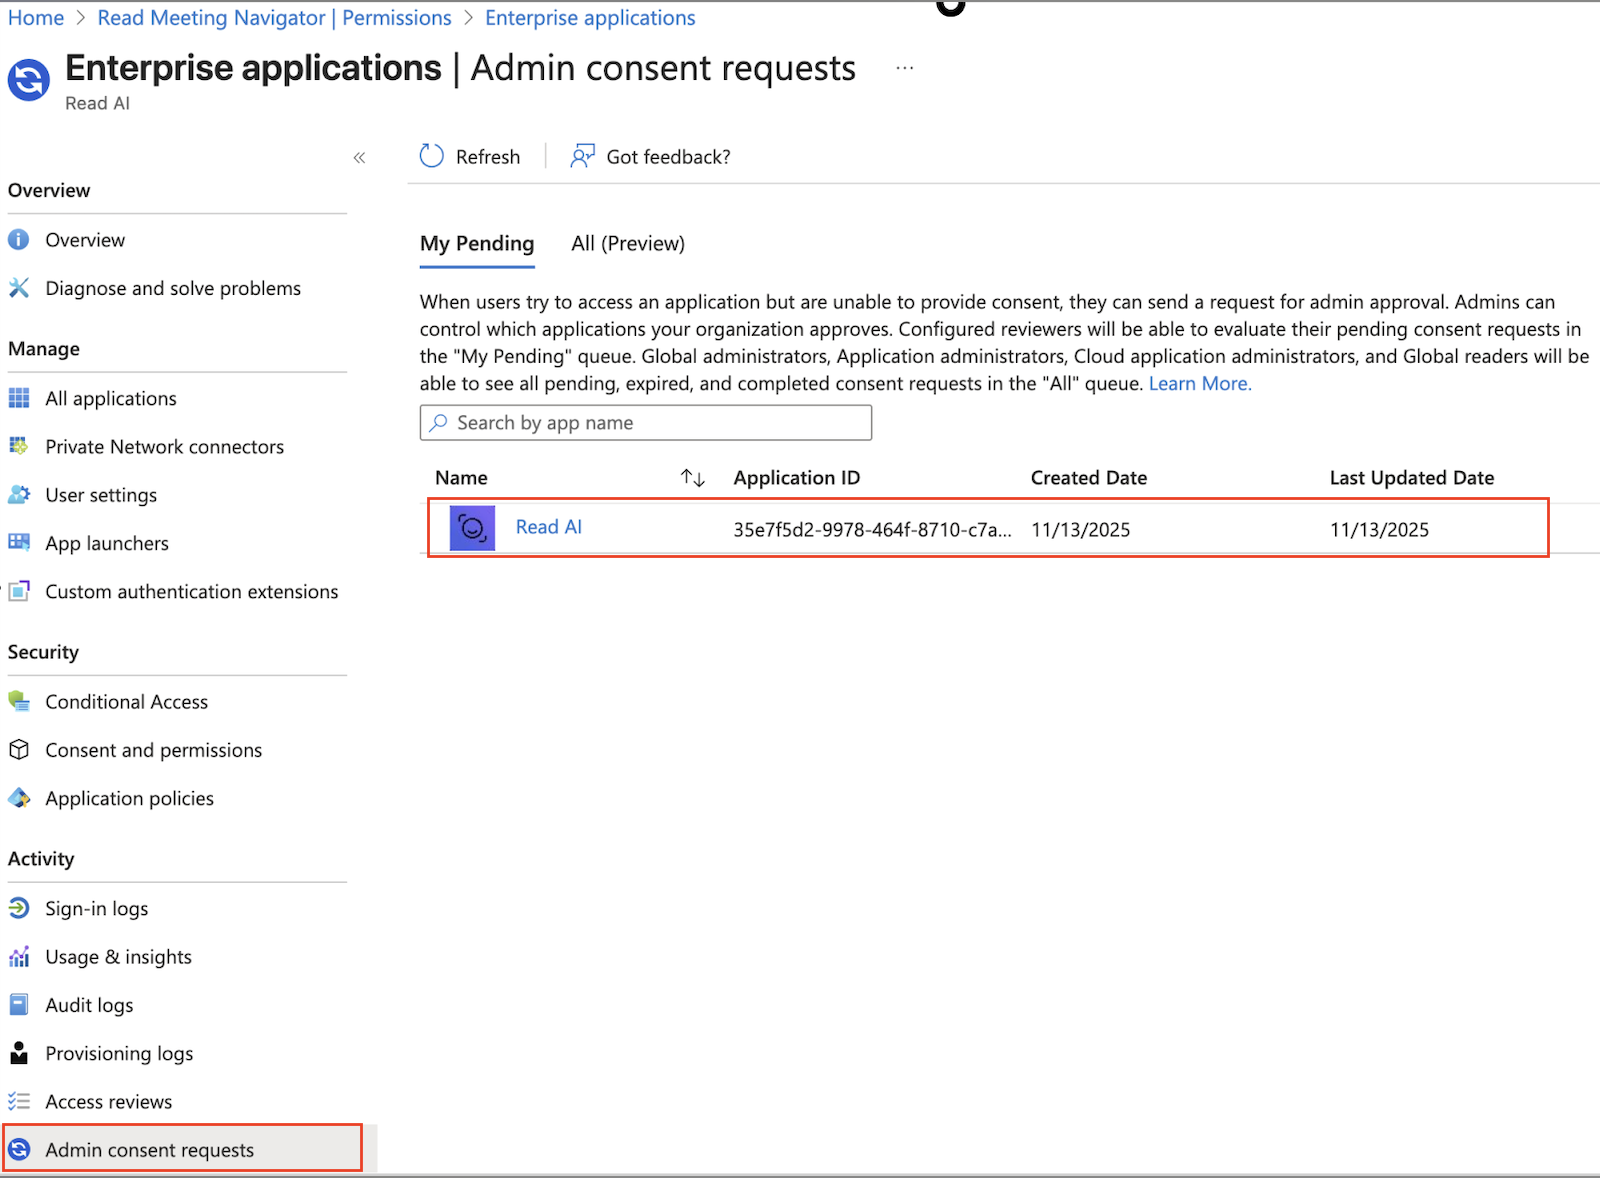Viewport: 1600px width, 1178px height.
Task: Open Diagnose and solve problems
Action: pos(173,288)
